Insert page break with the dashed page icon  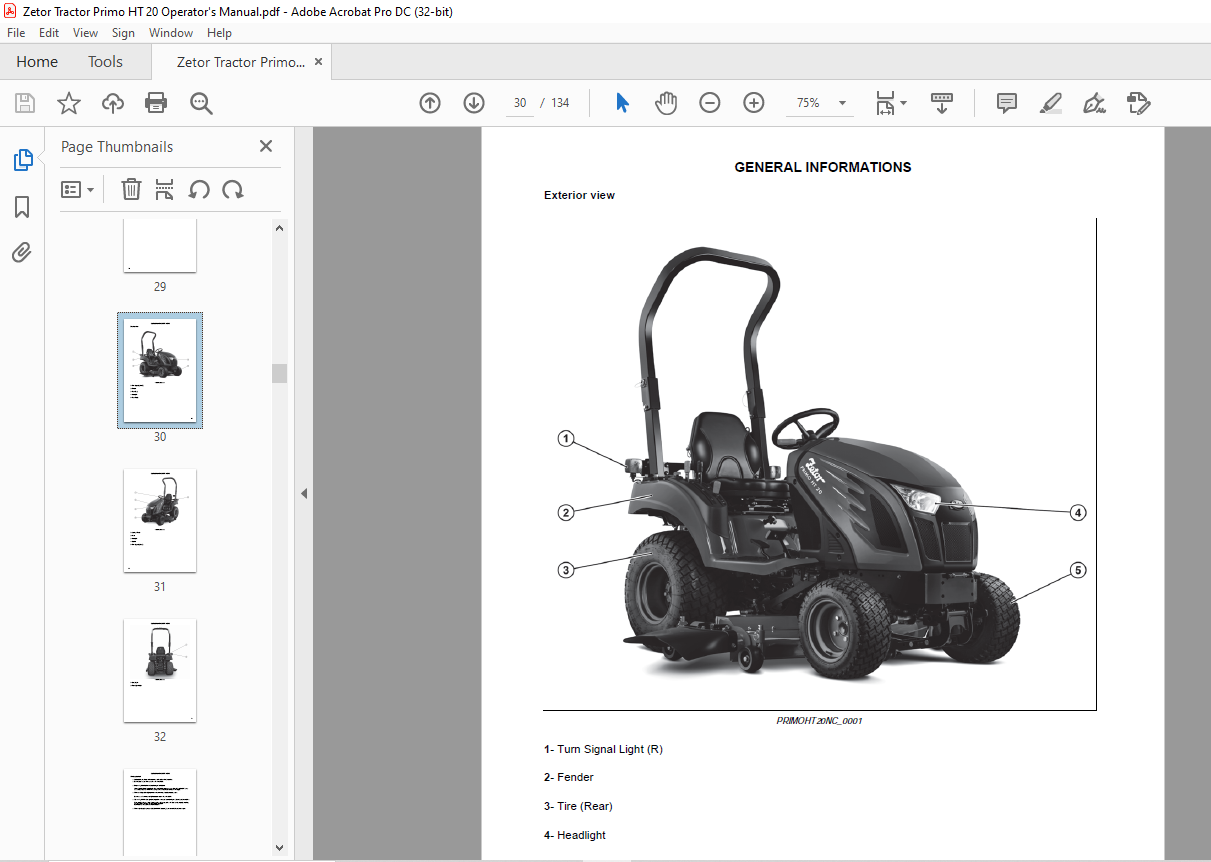(165, 189)
